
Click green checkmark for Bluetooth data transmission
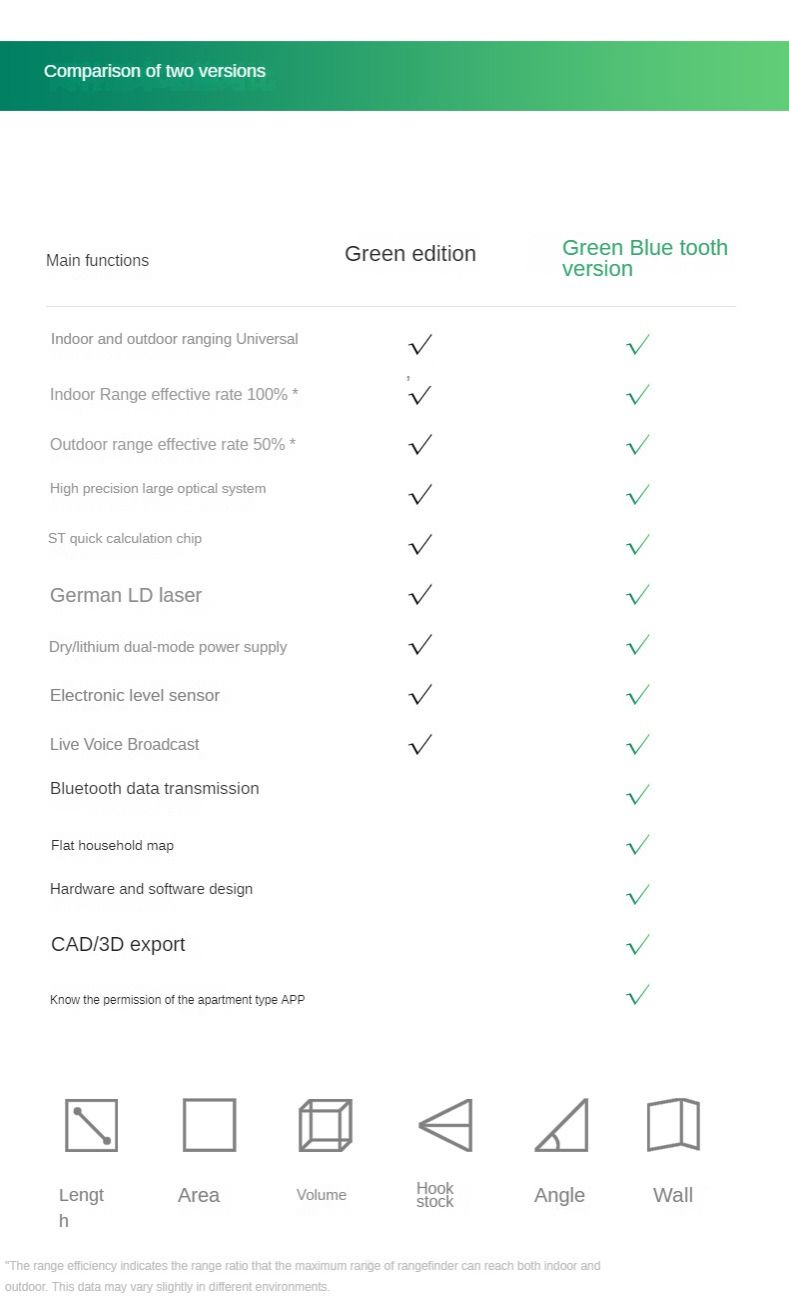(x=638, y=795)
